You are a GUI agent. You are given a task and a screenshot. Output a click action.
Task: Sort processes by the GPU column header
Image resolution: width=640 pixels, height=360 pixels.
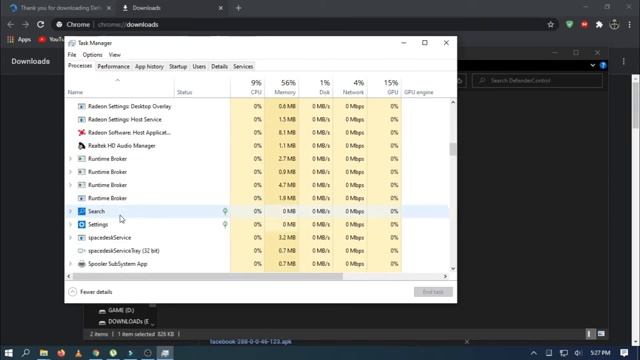(x=384, y=87)
